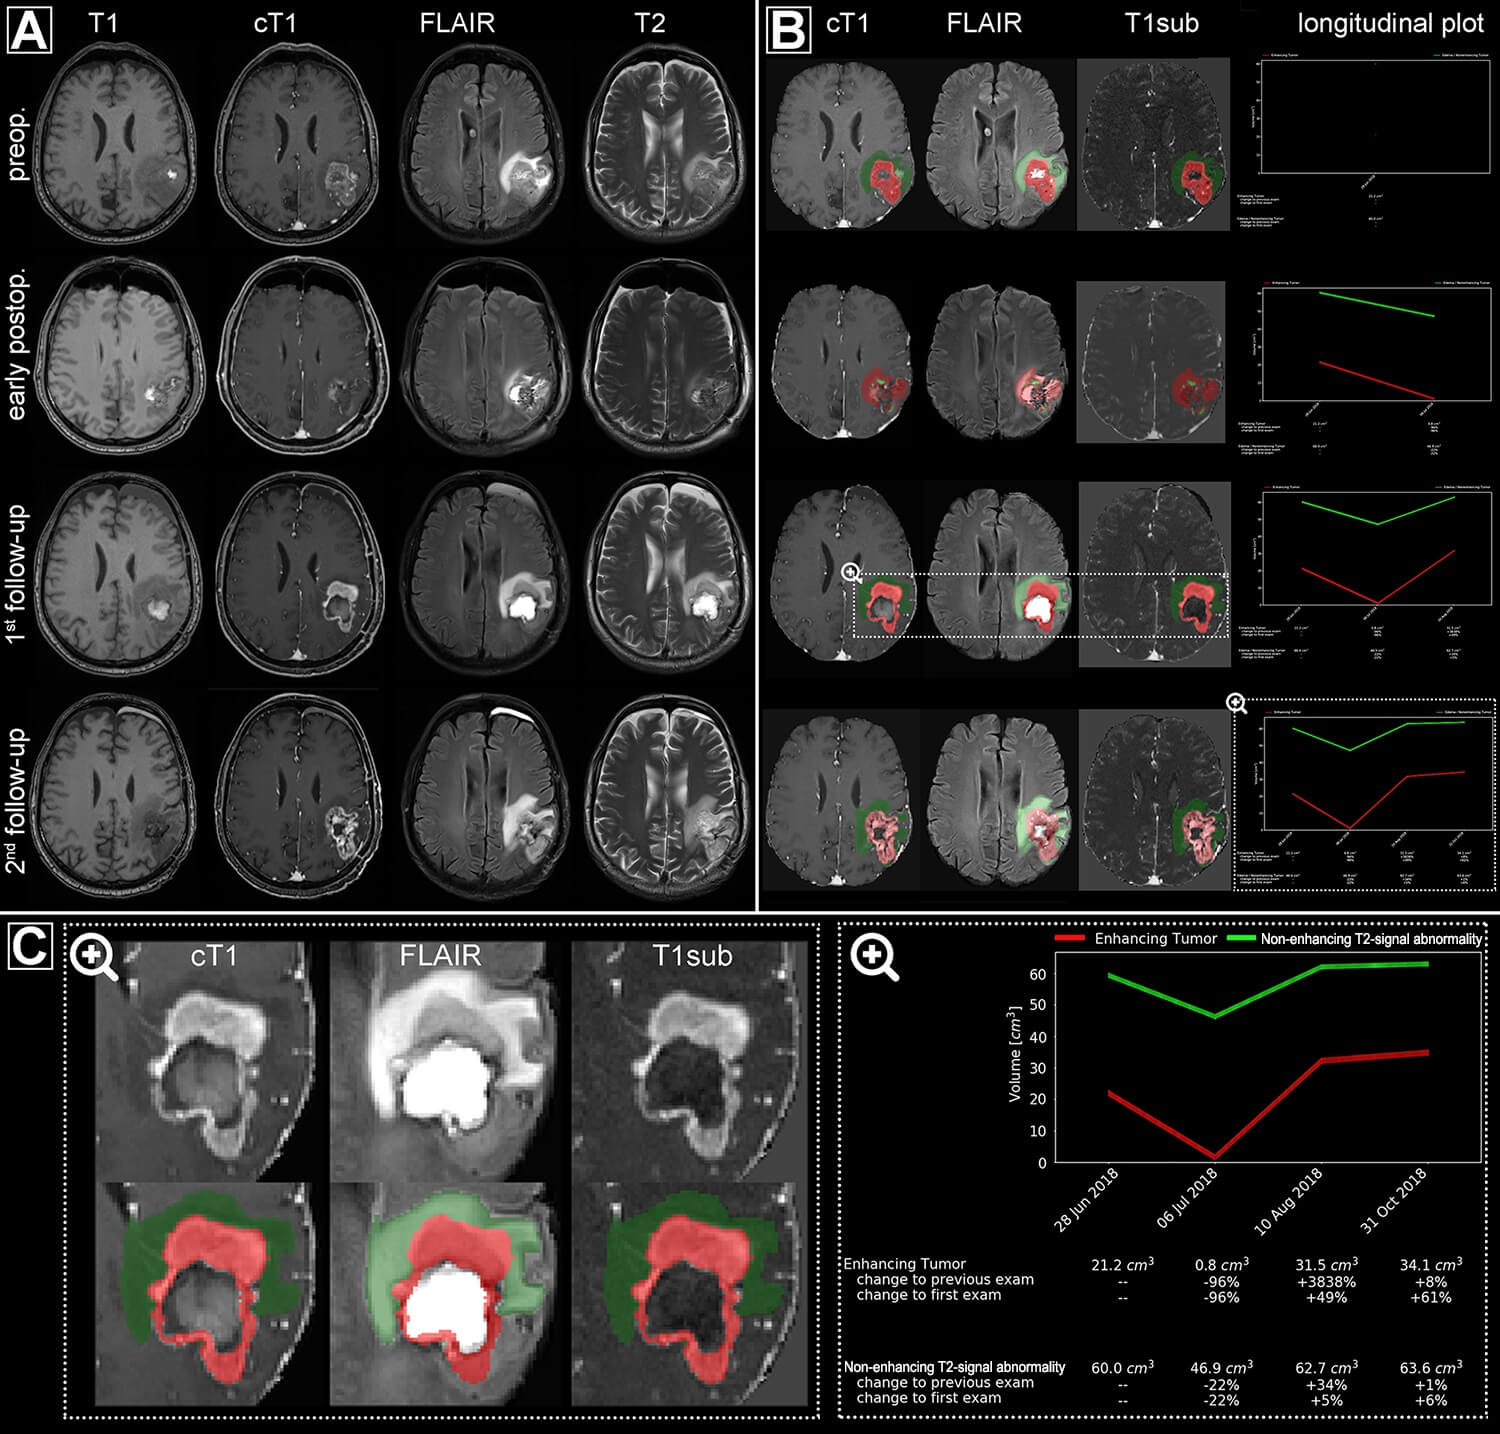Select the panel A letter label
This screenshot has height=1434, width=1500.
29,29
